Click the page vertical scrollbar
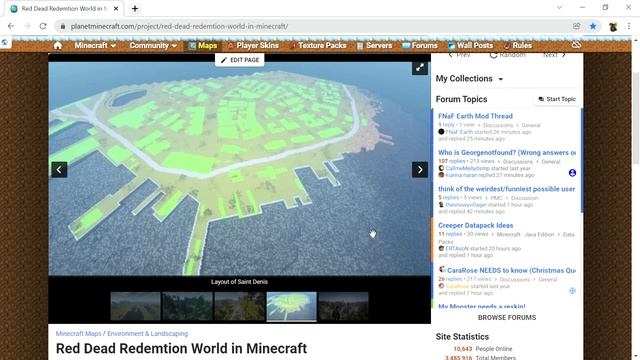 [636, 118]
